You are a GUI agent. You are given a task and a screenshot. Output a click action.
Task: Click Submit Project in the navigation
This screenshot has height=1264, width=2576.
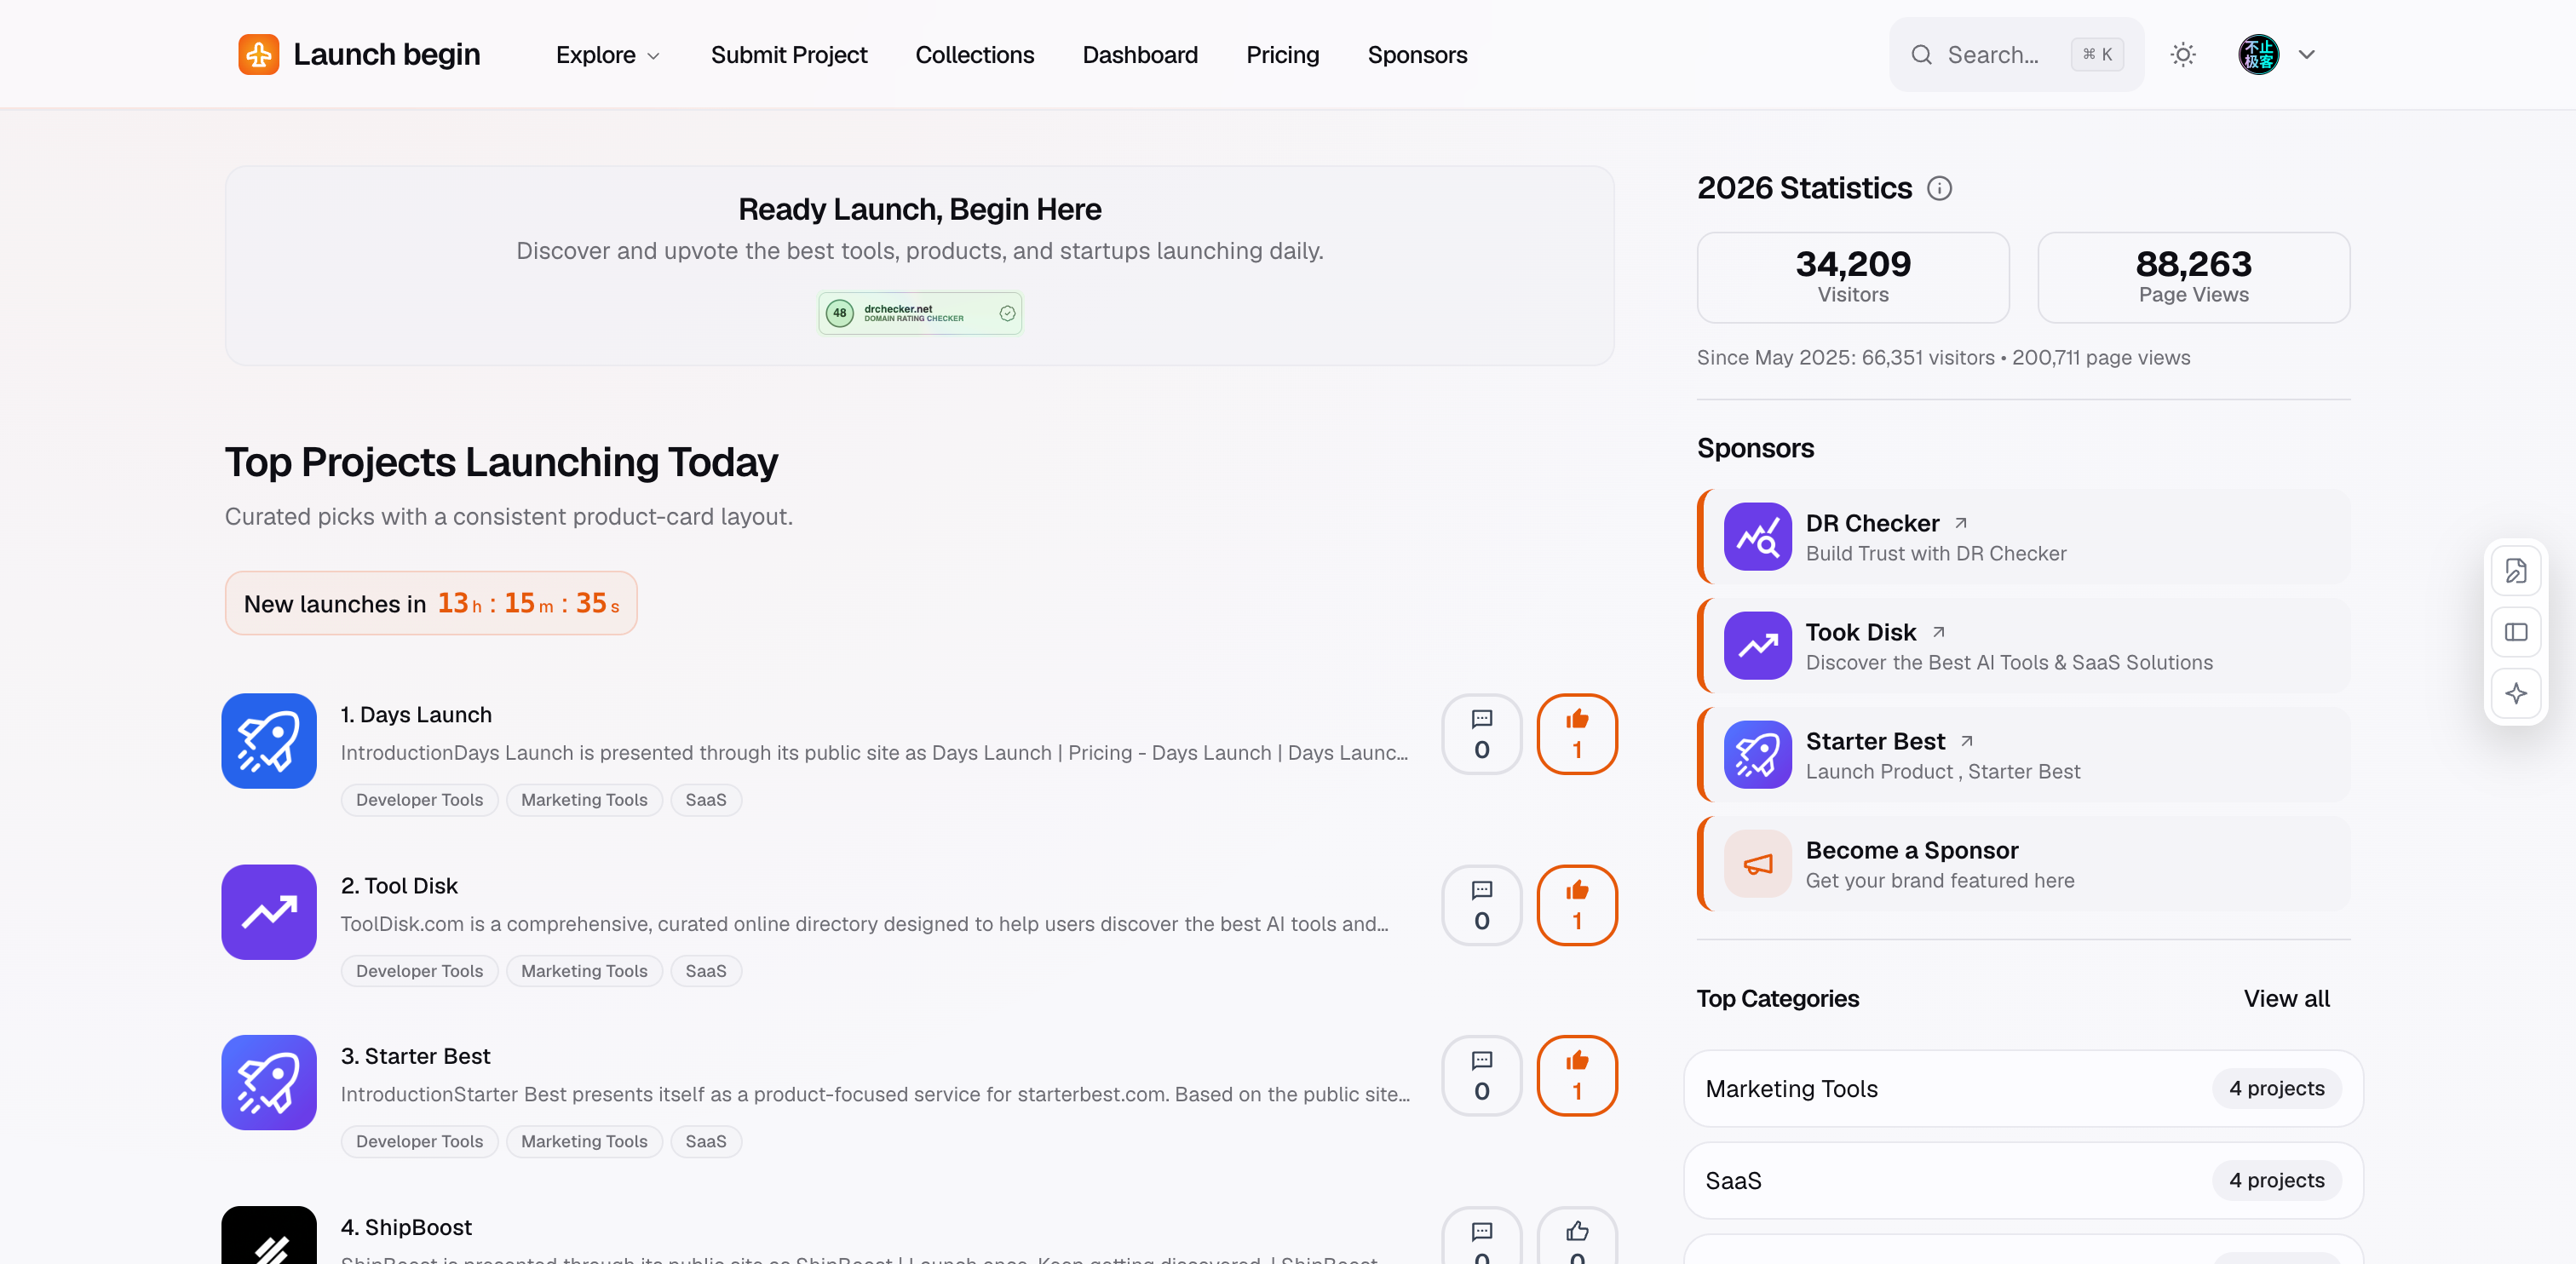click(788, 55)
